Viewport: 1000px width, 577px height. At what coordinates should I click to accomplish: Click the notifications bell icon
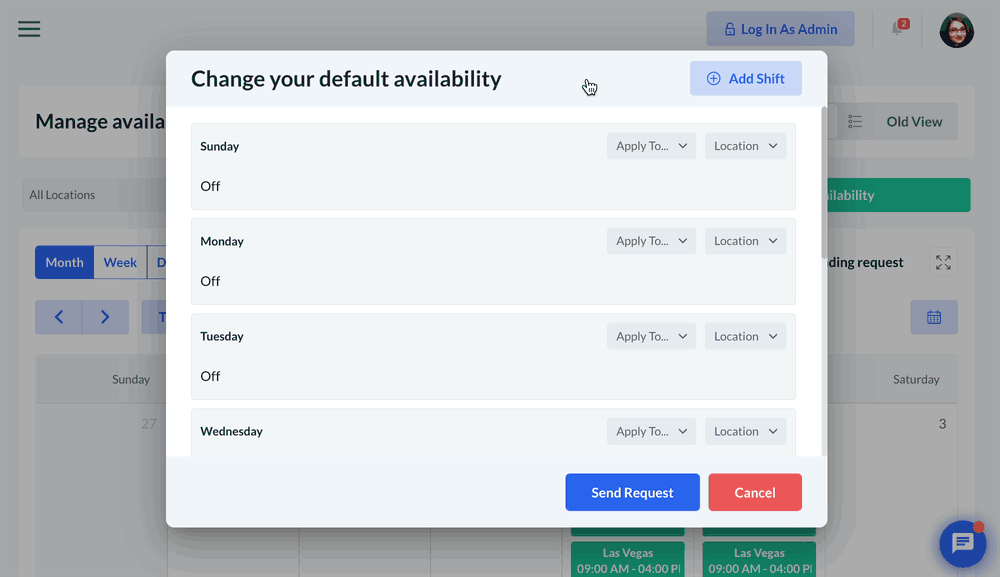coord(897,29)
